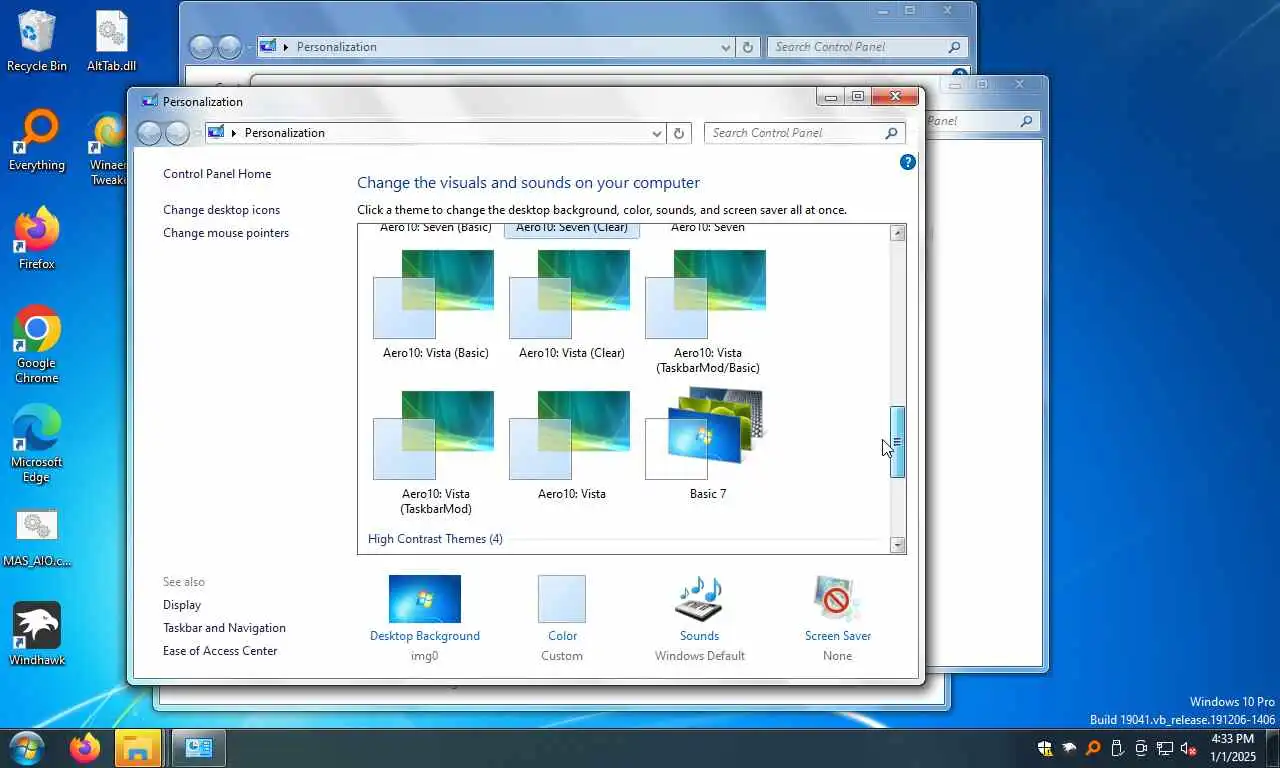This screenshot has width=1280, height=768.
Task: Click the blue Help icon in Personalization
Action: (908, 162)
